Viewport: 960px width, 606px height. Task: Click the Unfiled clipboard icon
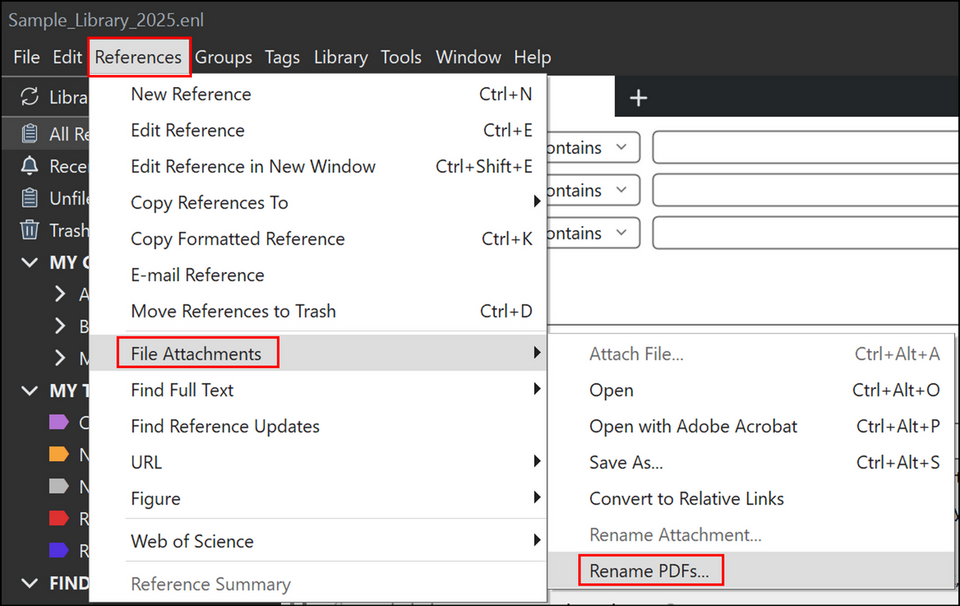click(30, 198)
